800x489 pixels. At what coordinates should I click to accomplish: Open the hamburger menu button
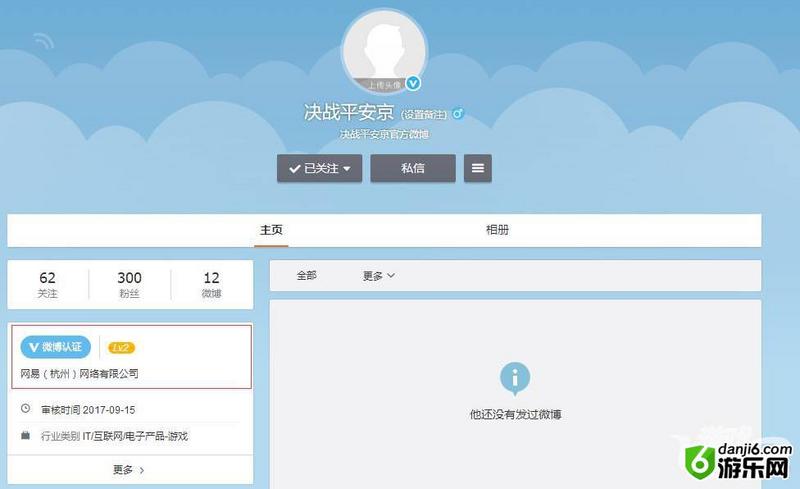[x=478, y=168]
